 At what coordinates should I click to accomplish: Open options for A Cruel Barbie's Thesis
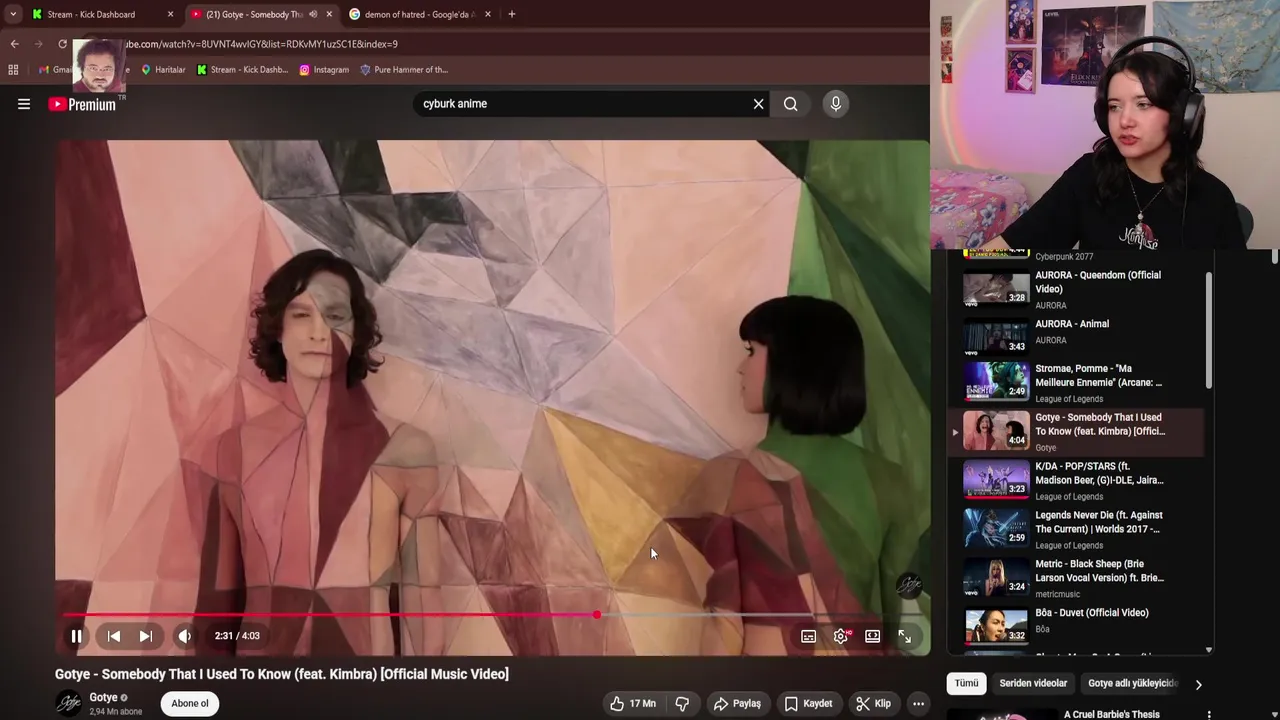(x=1208, y=714)
